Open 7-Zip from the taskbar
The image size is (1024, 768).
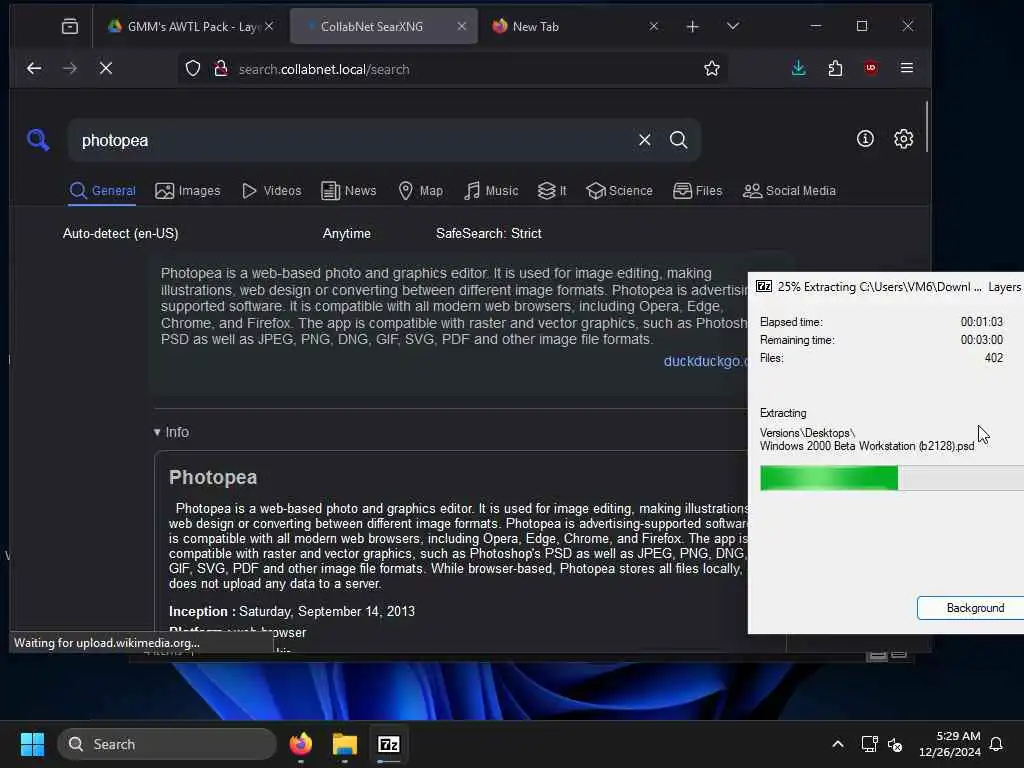click(x=389, y=744)
